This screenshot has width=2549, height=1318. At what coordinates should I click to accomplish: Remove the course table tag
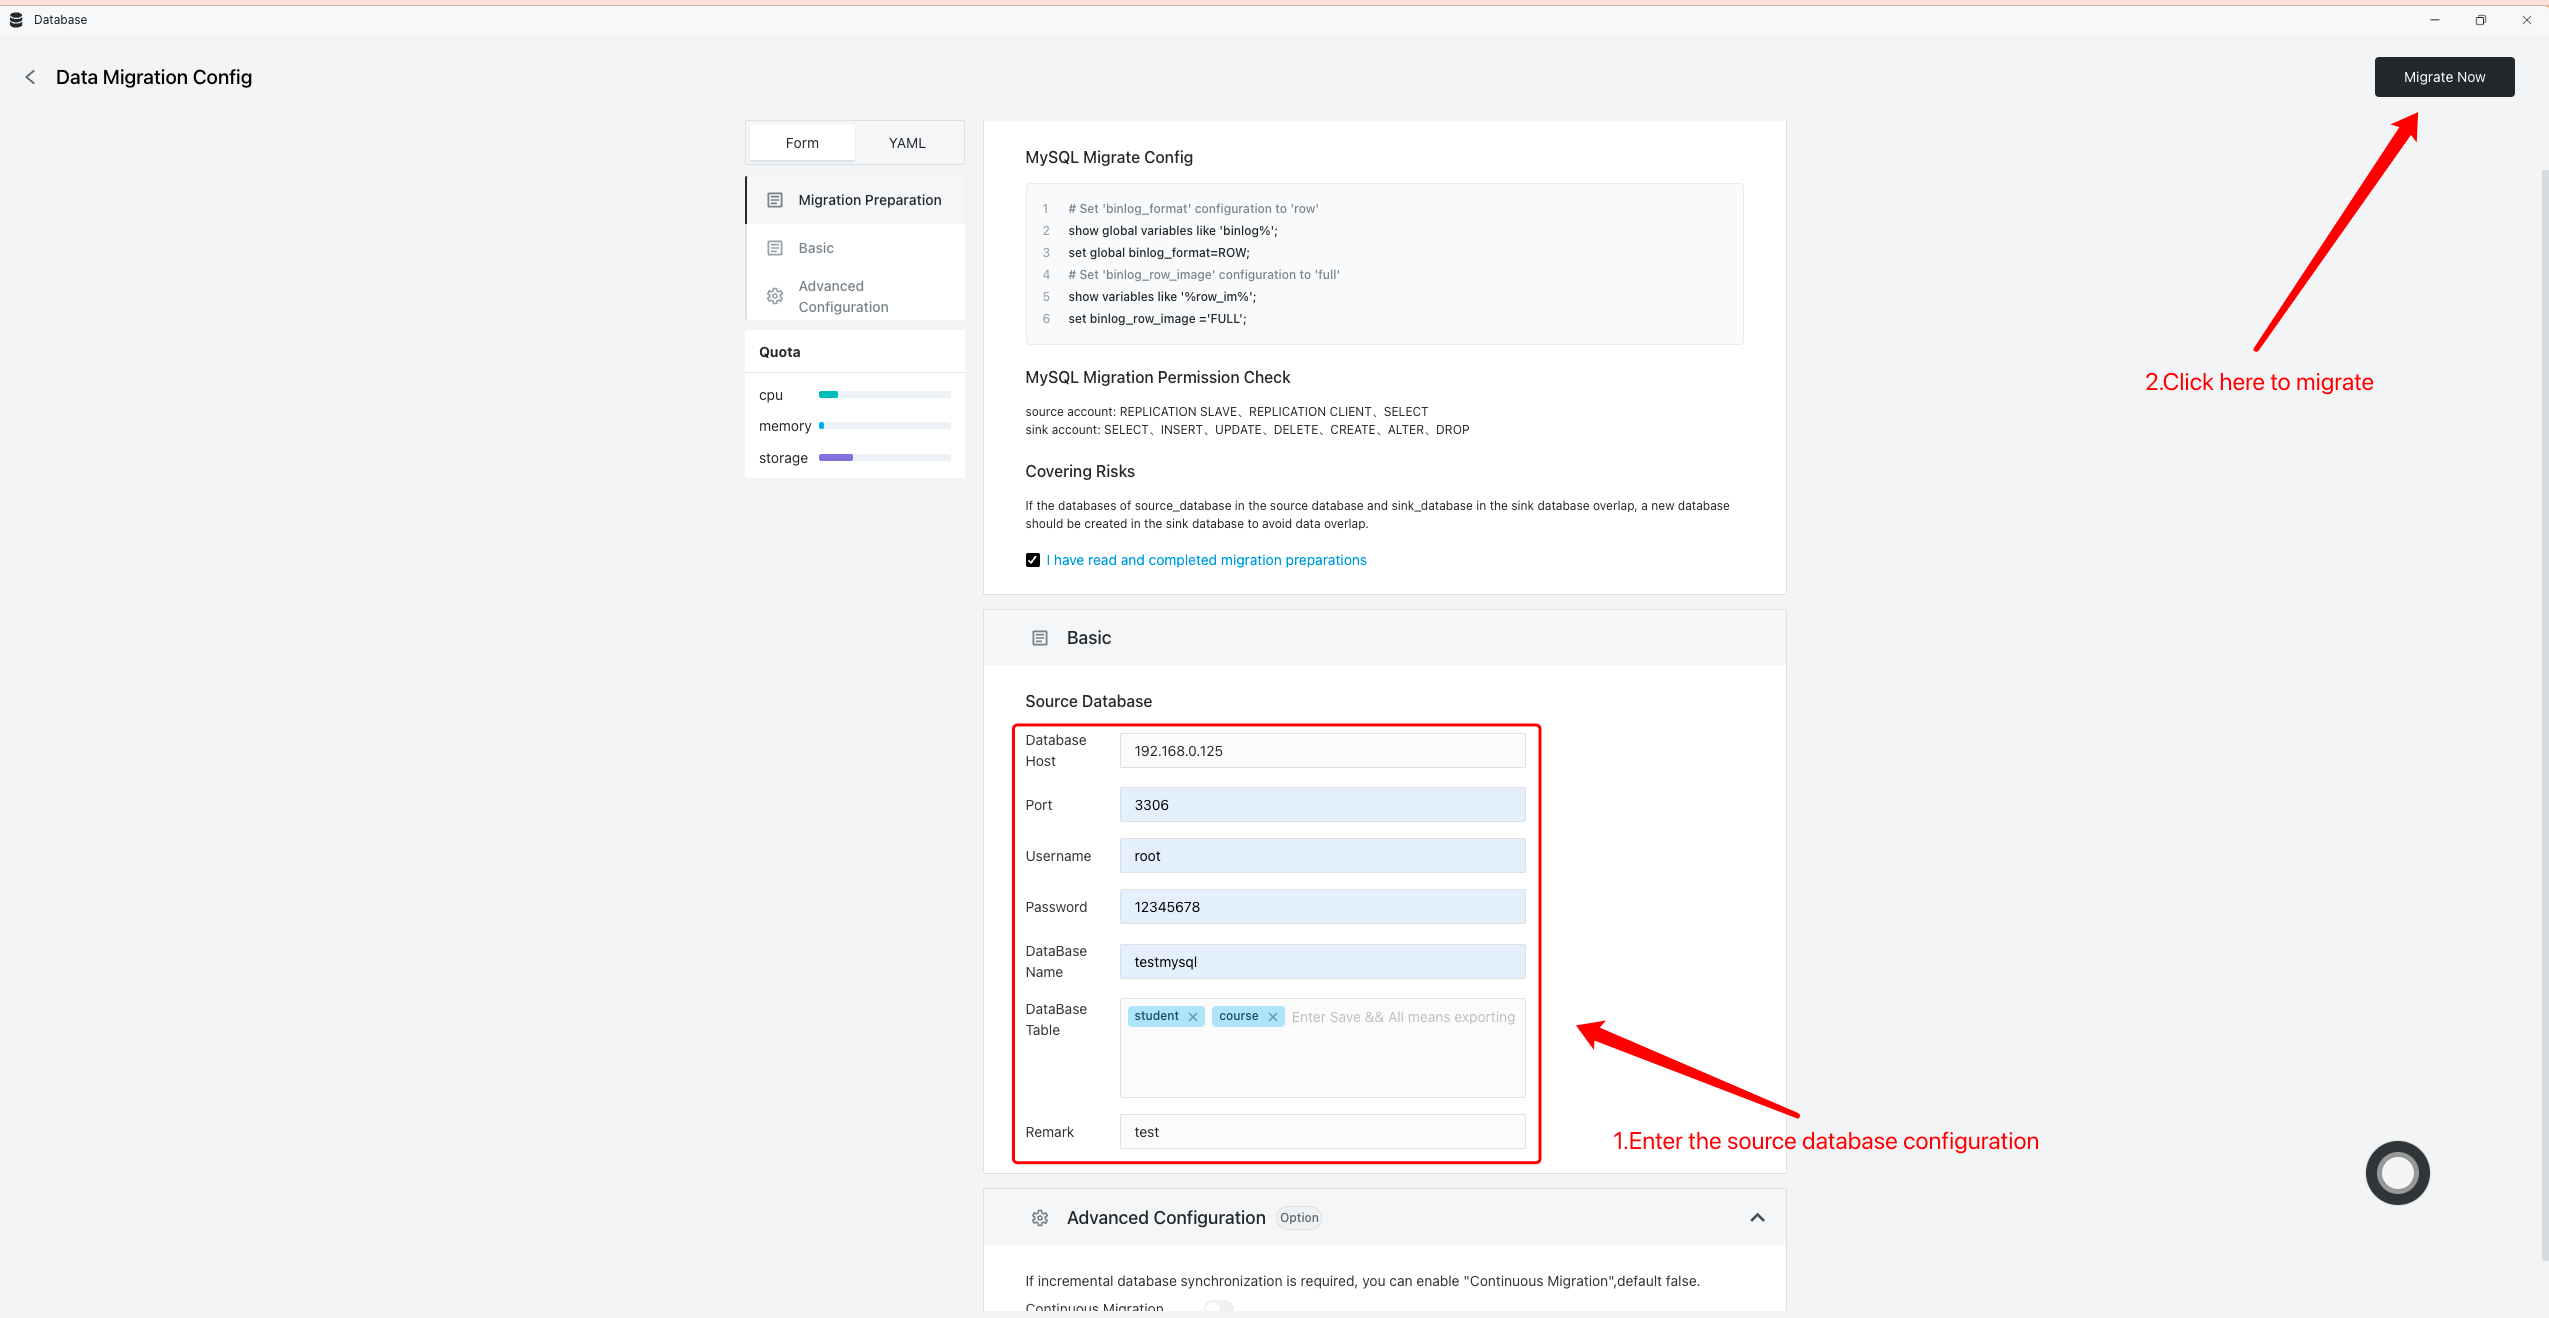(1273, 1017)
